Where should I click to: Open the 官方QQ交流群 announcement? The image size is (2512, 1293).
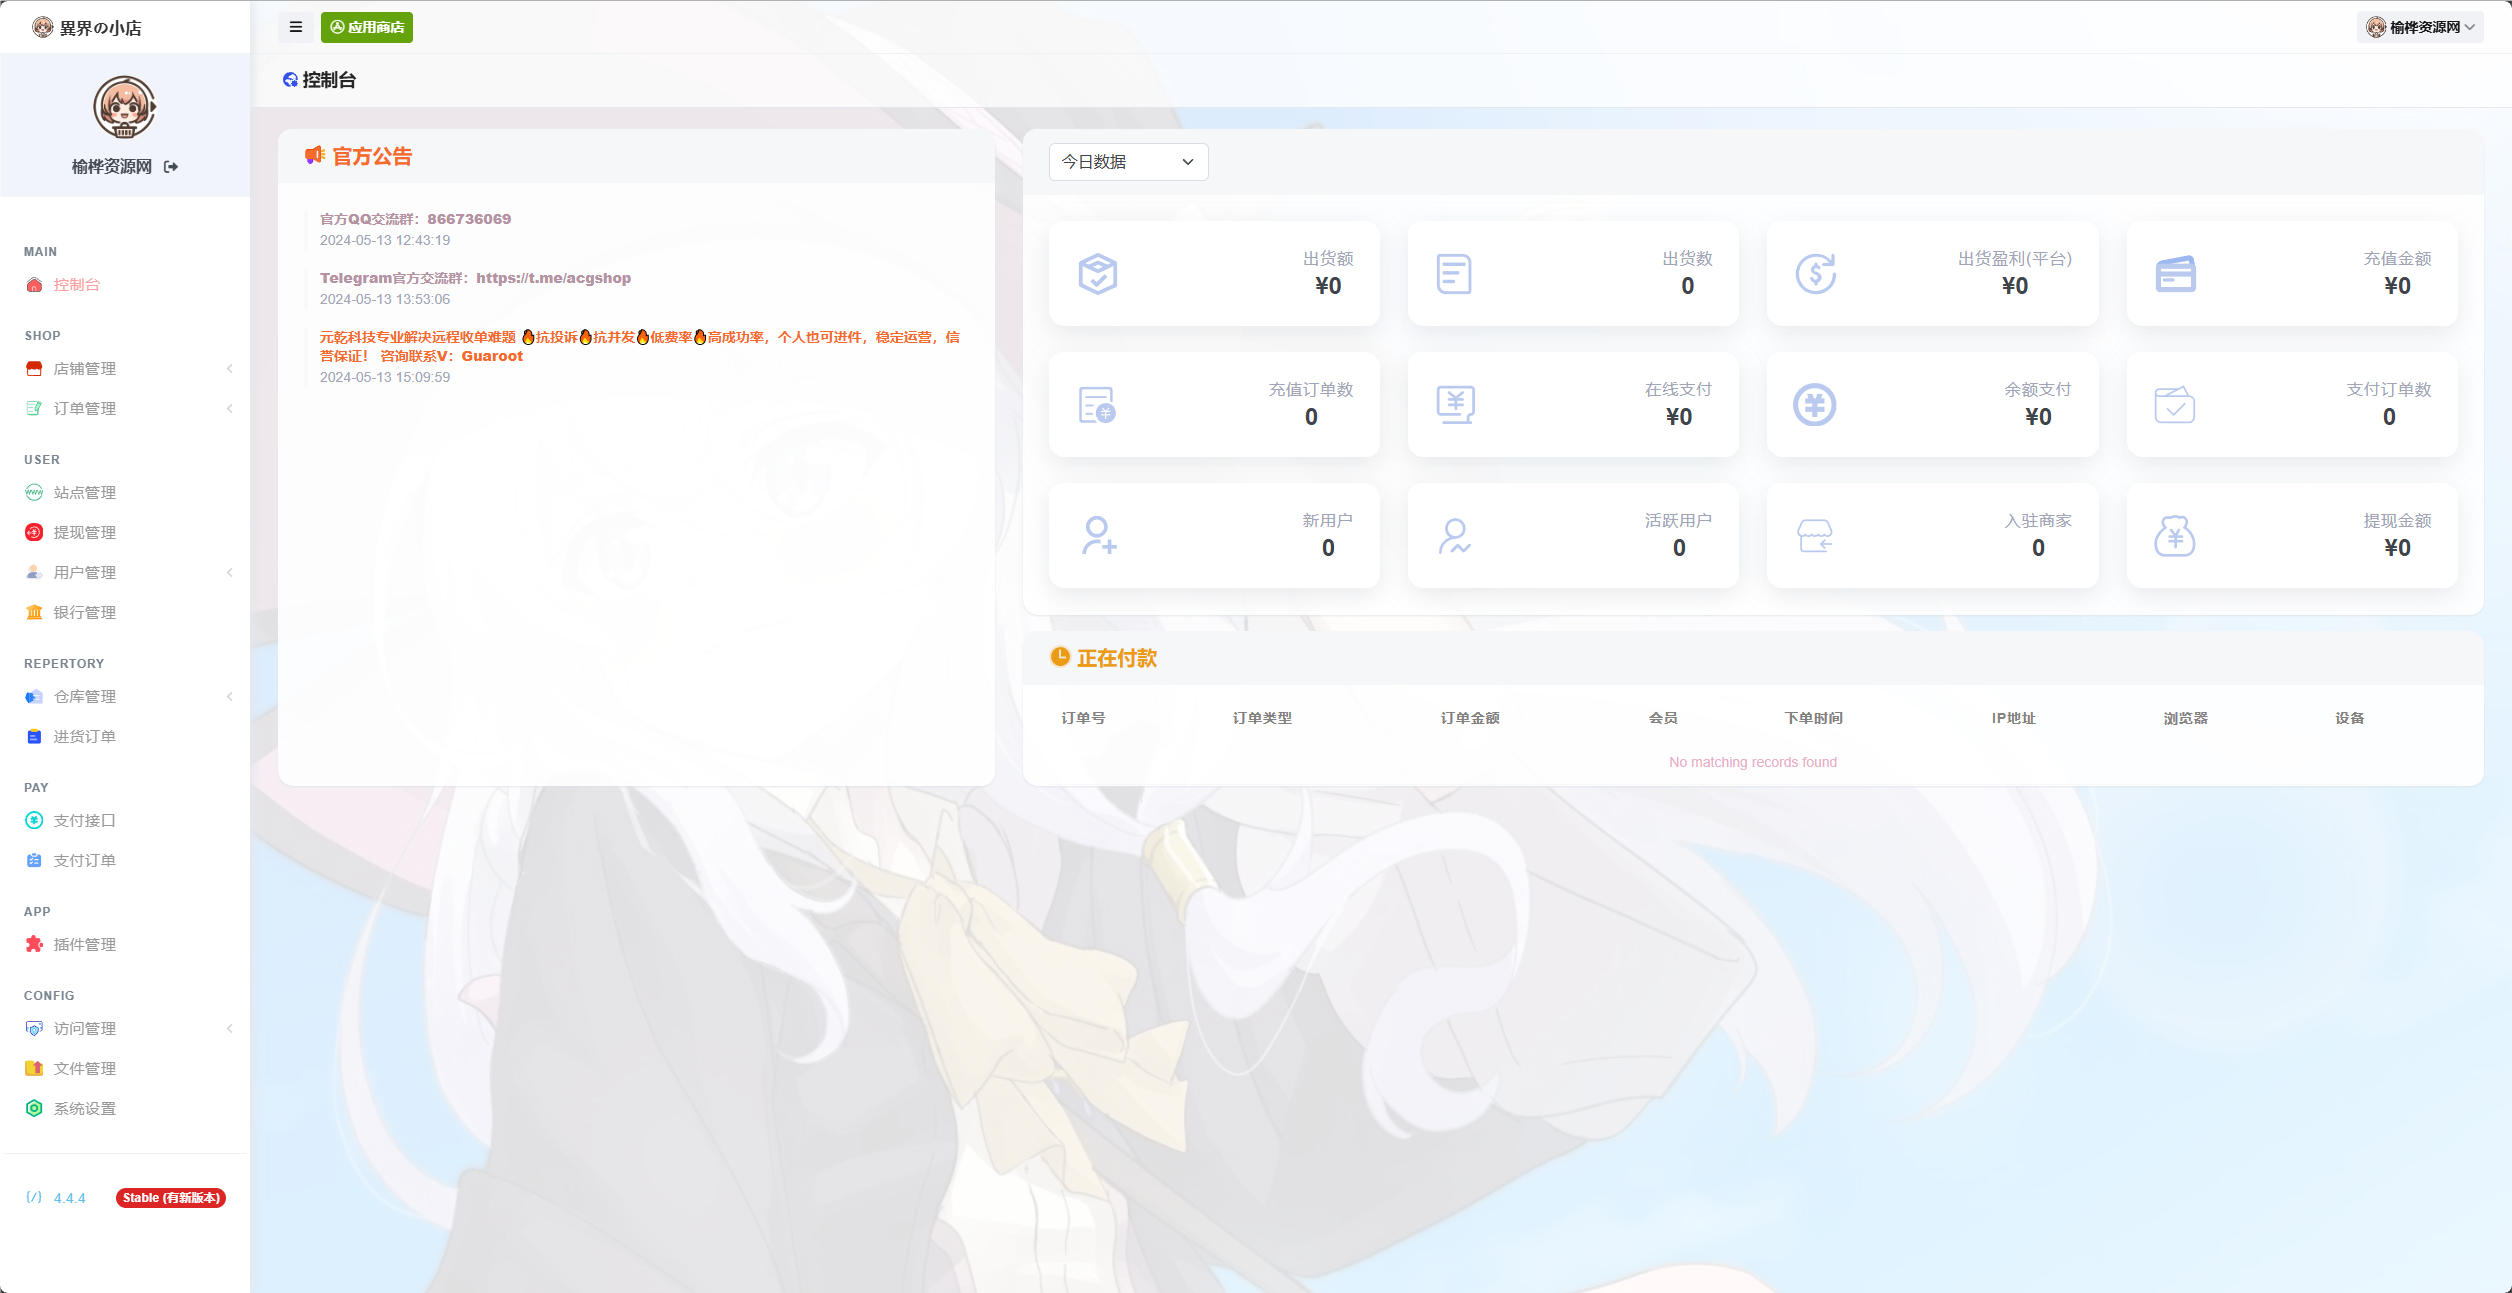(415, 219)
